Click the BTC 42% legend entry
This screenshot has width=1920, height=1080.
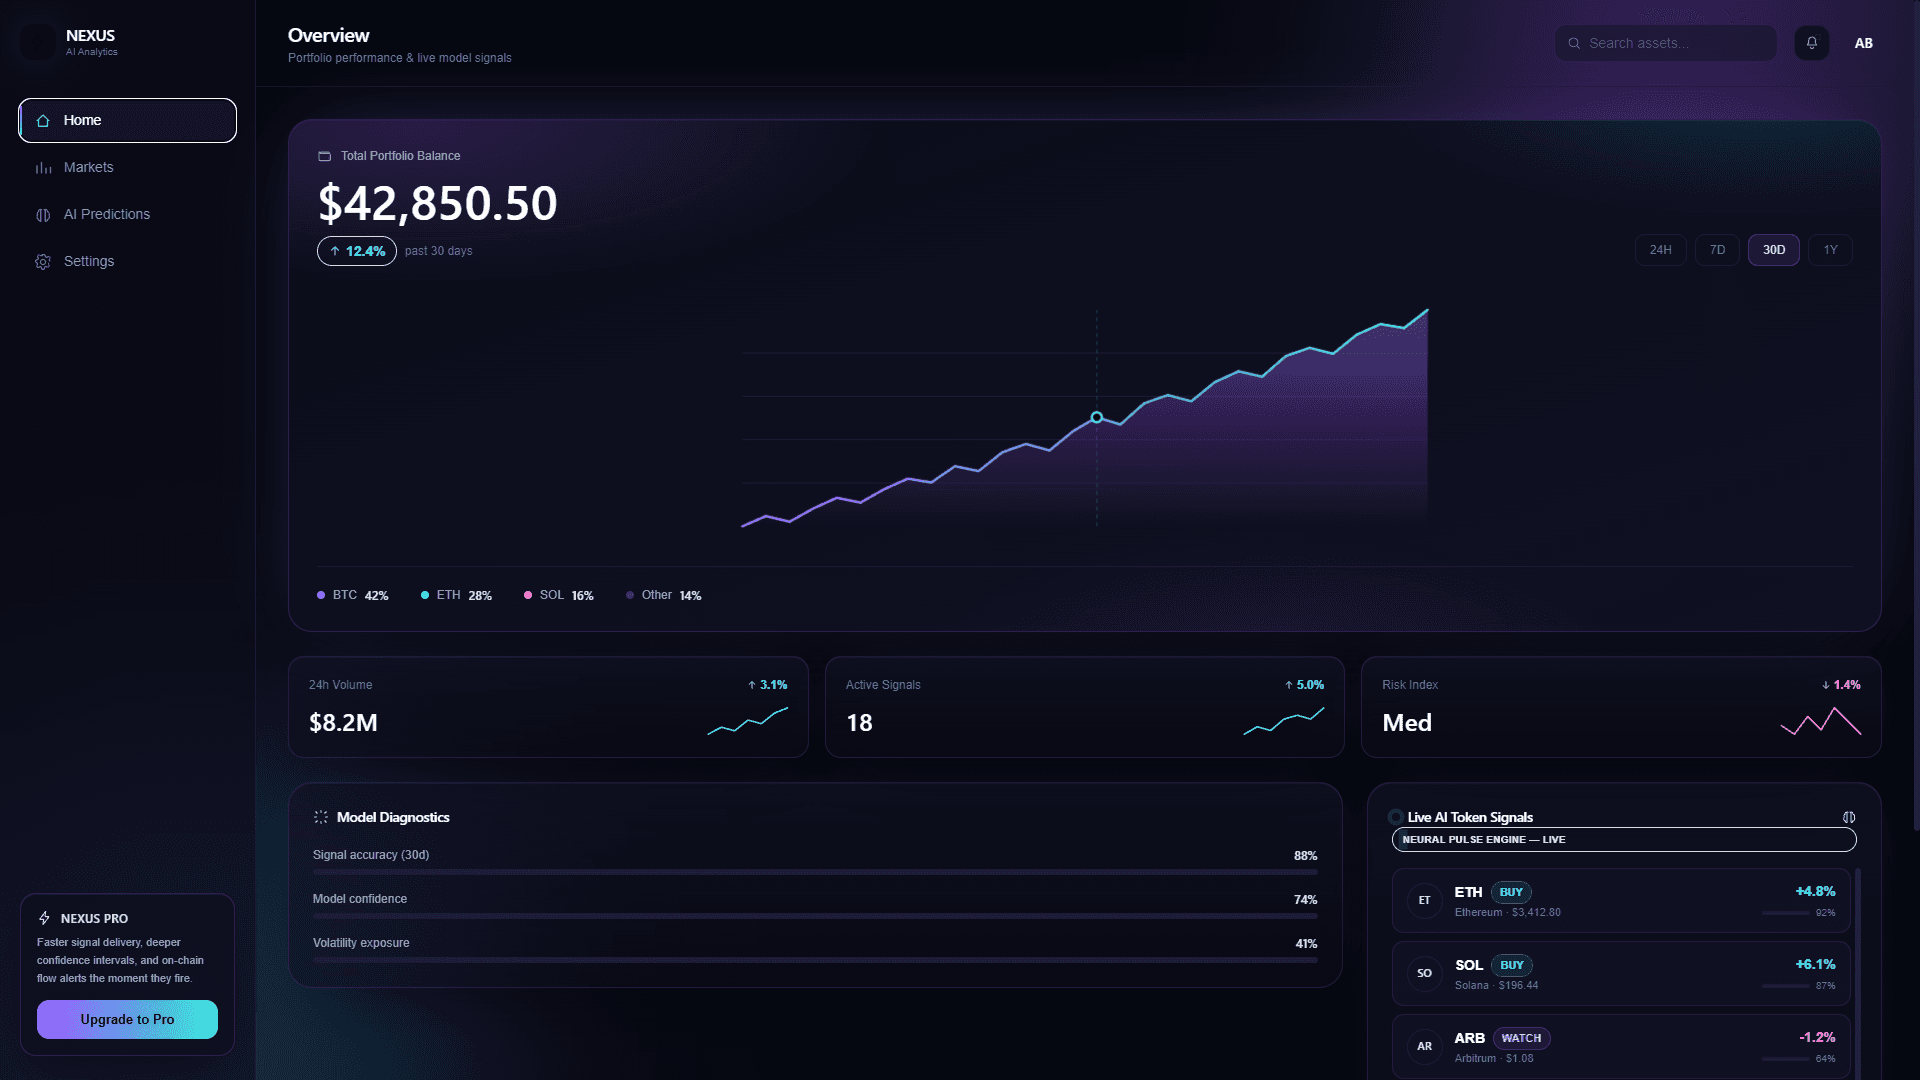tap(353, 595)
